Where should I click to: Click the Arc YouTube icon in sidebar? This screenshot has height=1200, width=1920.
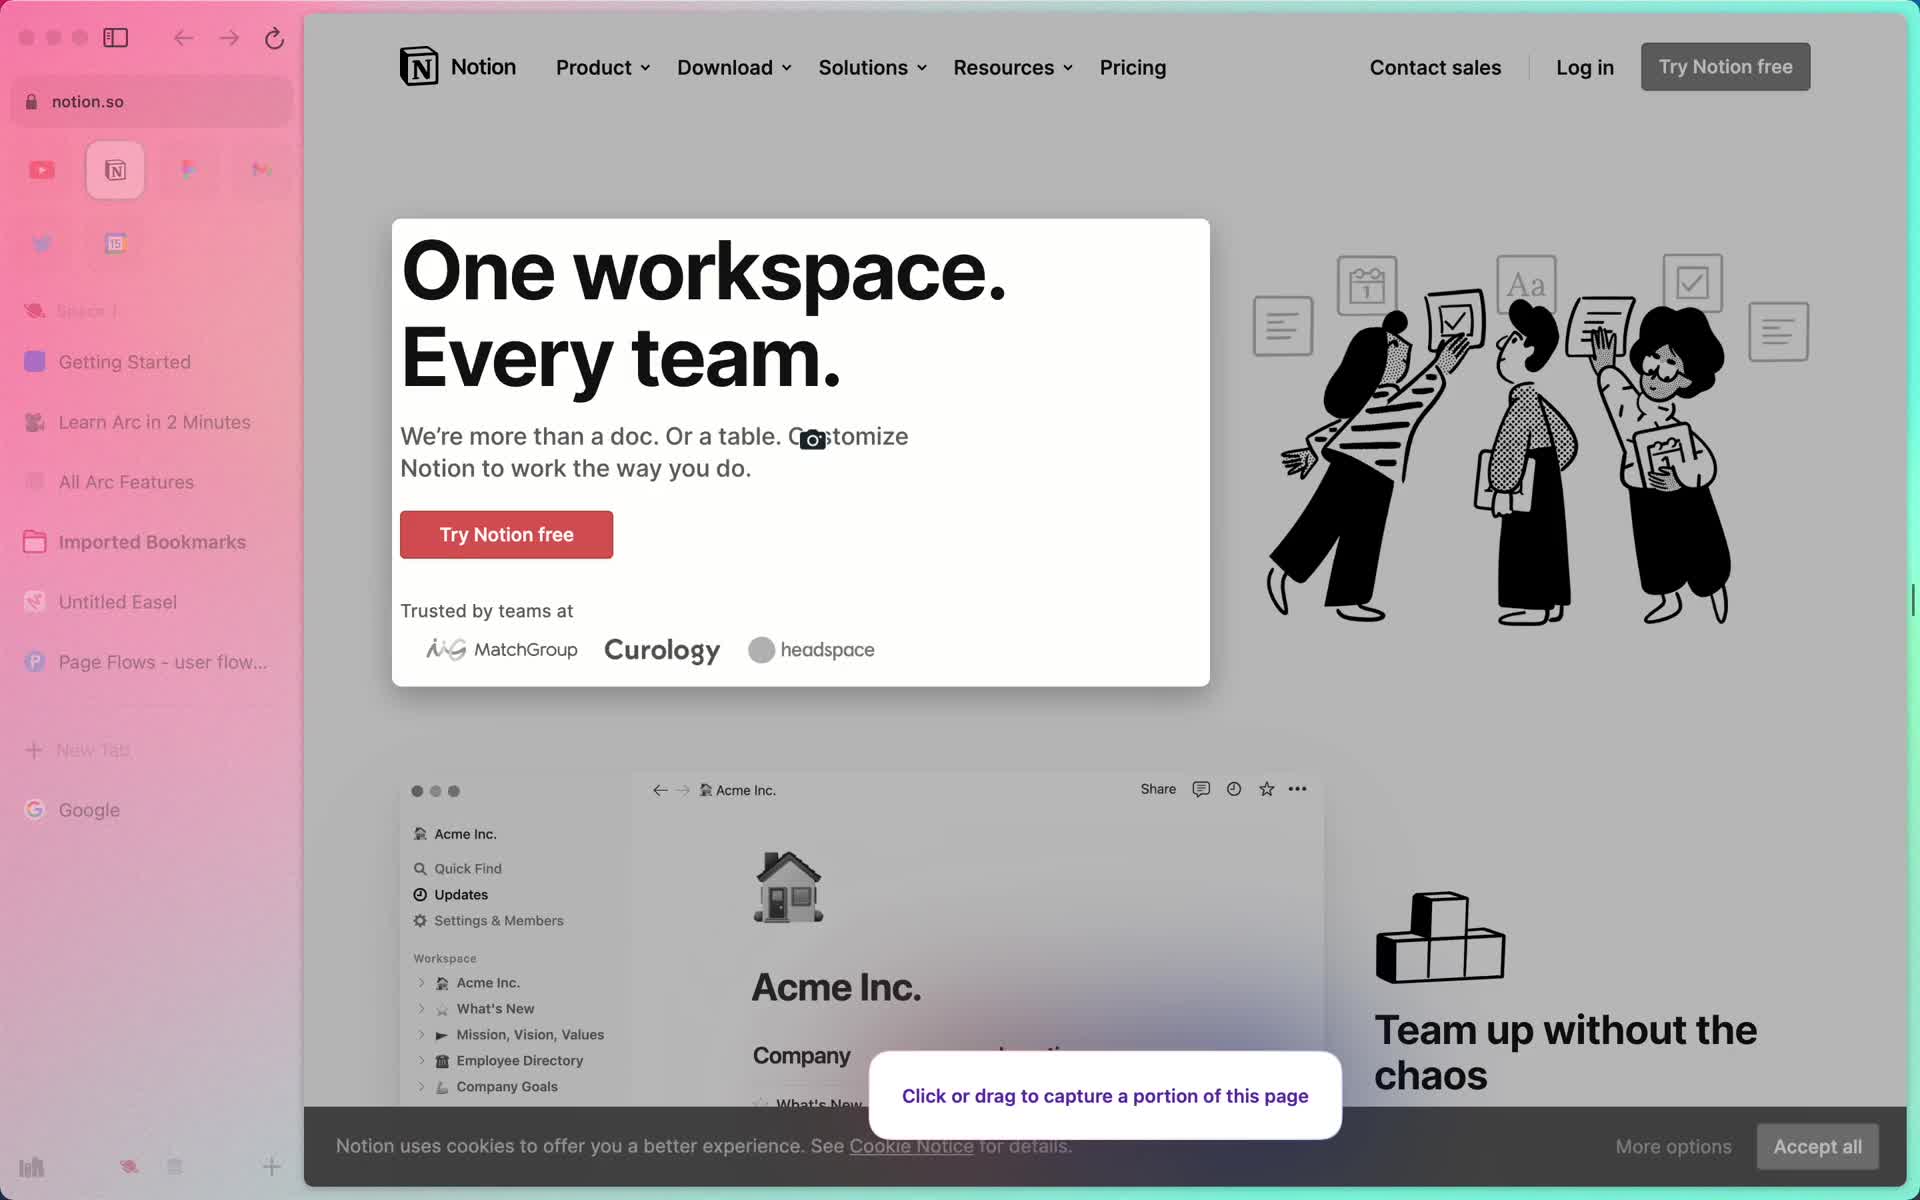[40, 169]
